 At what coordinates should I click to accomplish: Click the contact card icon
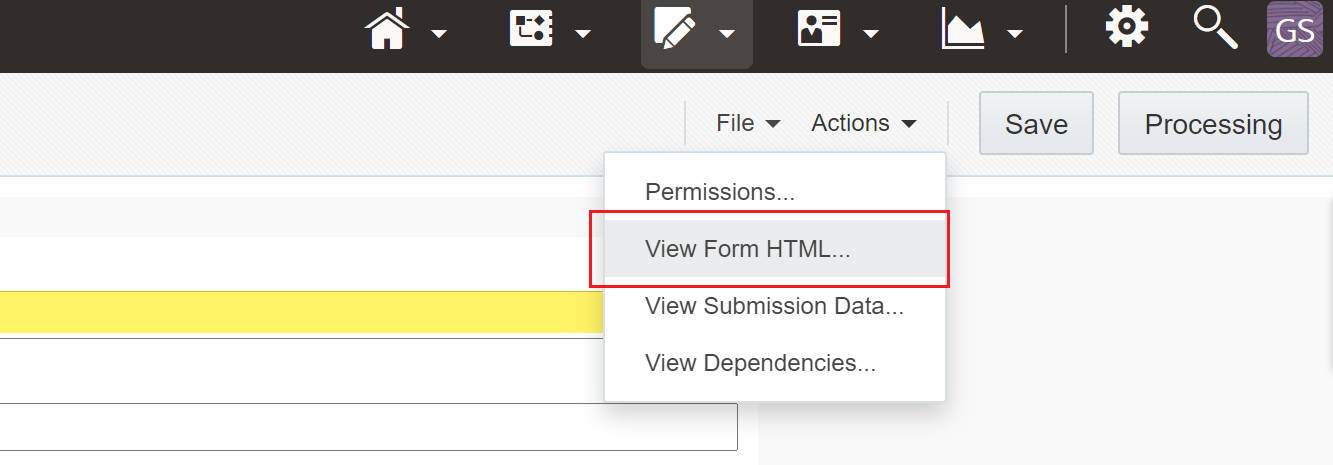coord(818,28)
